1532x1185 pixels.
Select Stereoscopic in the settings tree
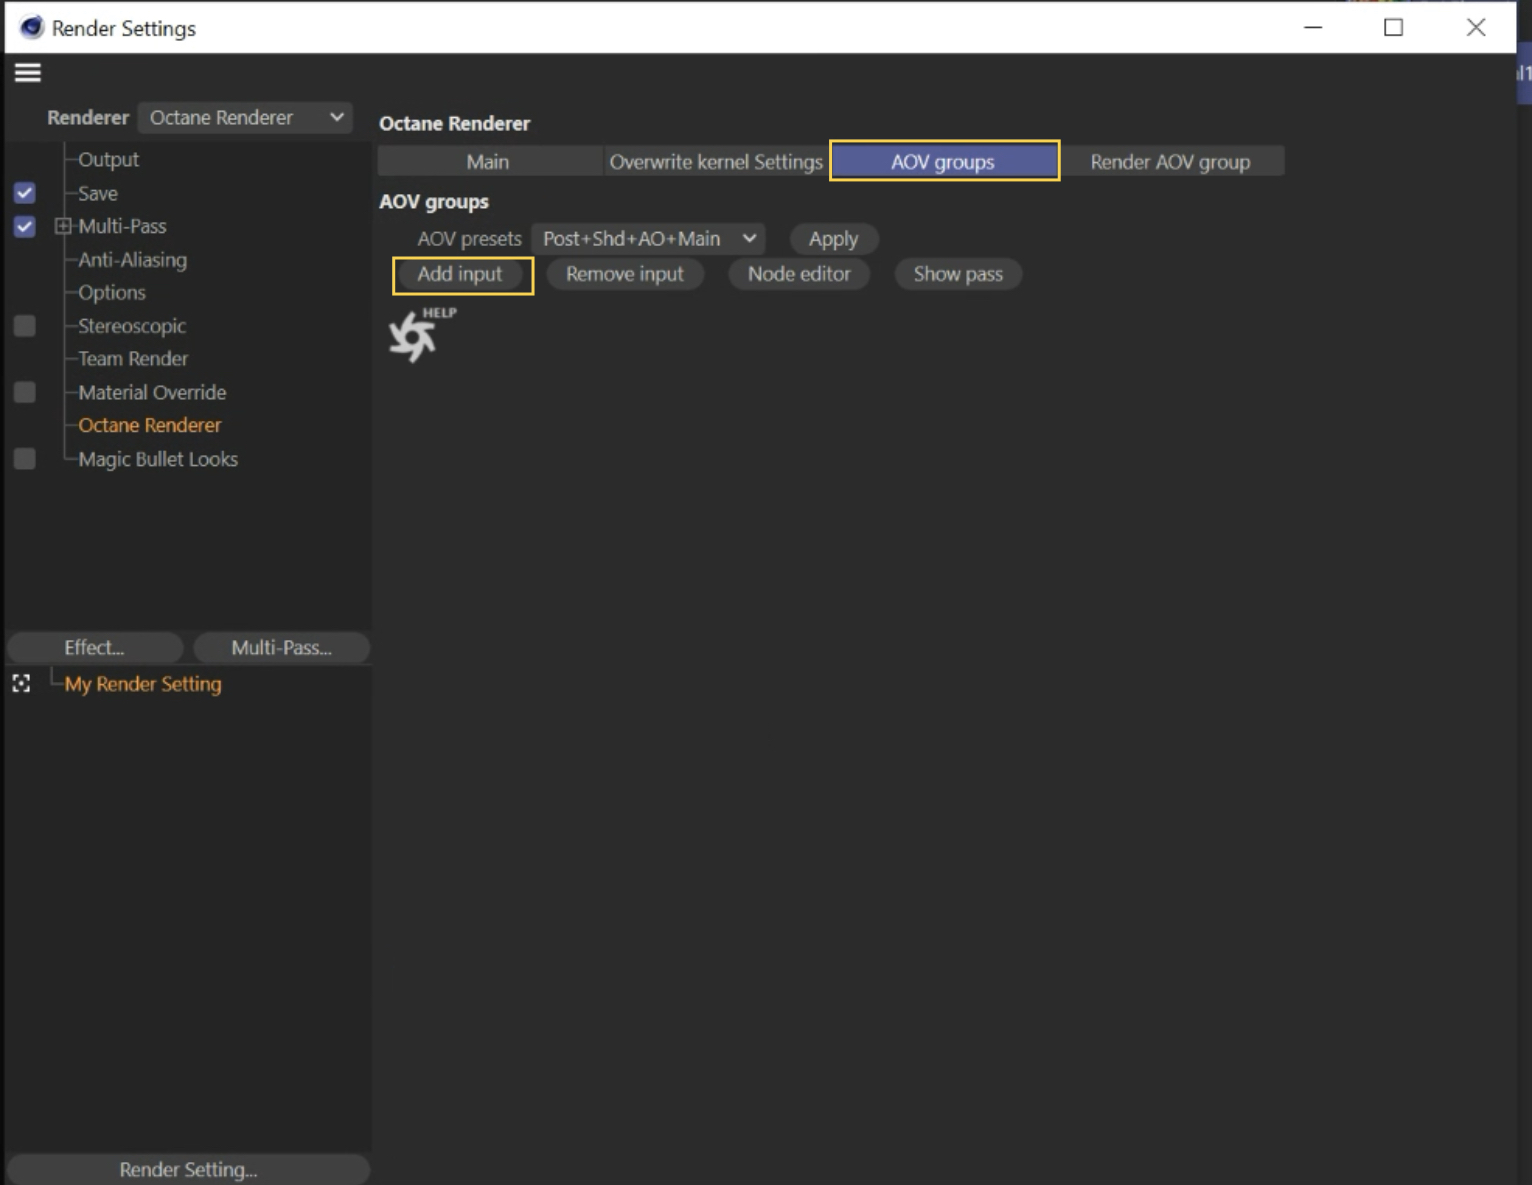pyautogui.click(x=132, y=326)
